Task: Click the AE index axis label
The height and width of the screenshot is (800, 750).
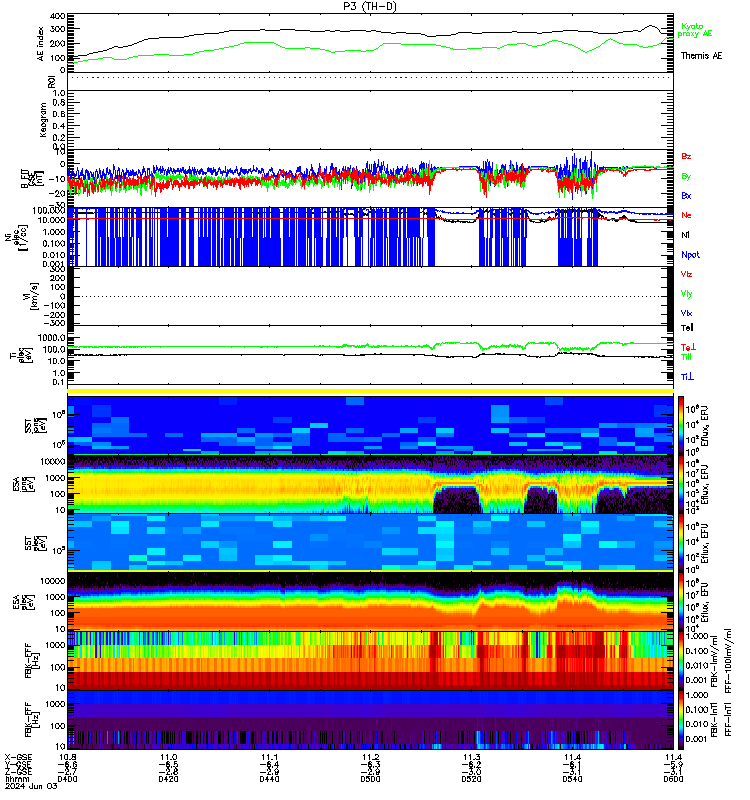Action: (41, 43)
